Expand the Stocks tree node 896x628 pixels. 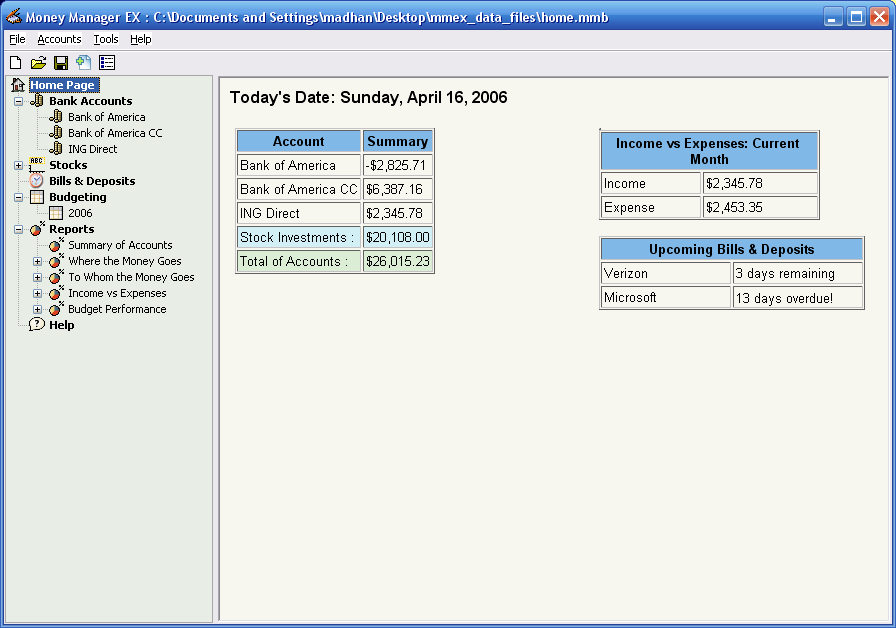pyautogui.click(x=18, y=165)
